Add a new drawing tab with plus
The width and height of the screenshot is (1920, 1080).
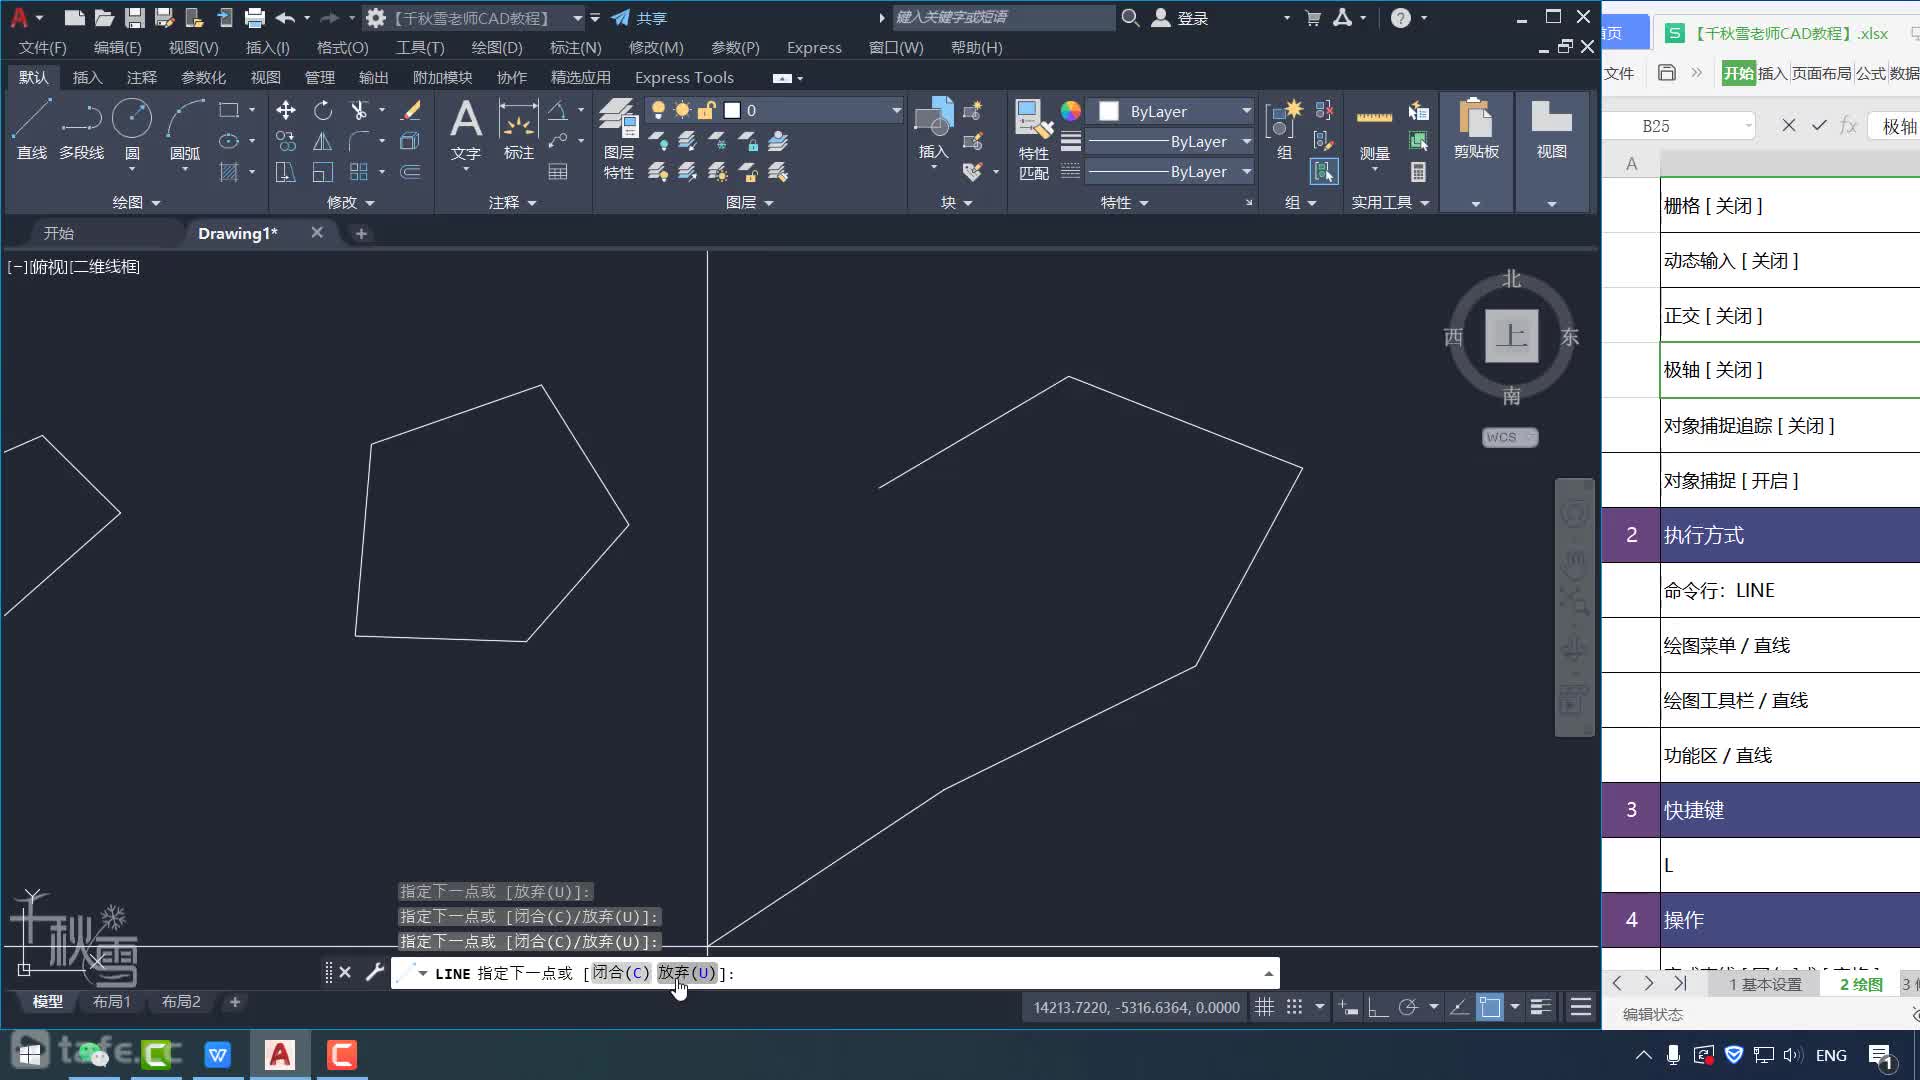(362, 233)
